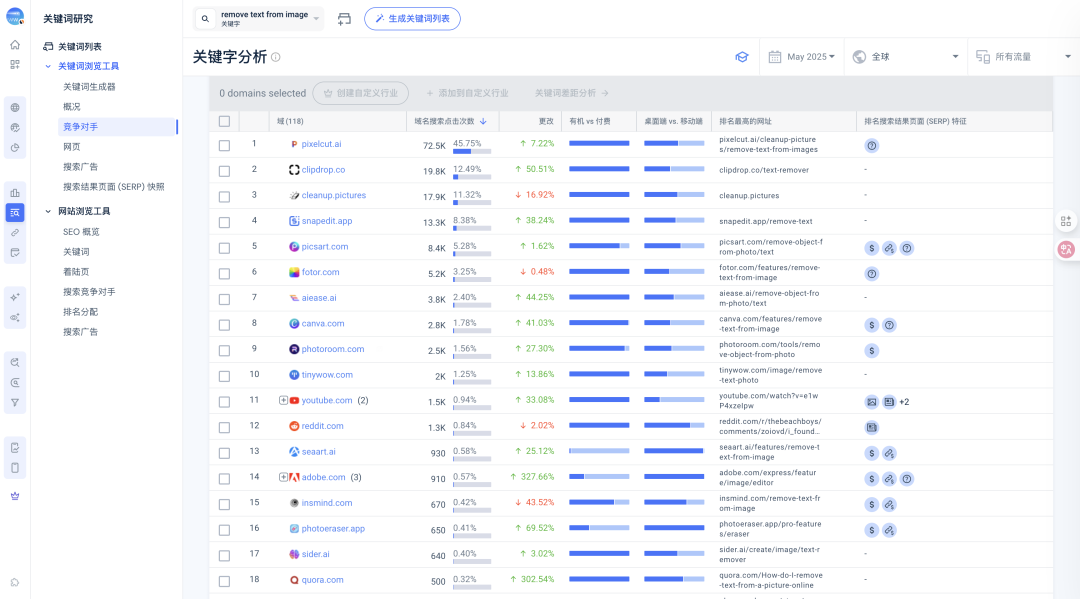Click the grid widget icon on right edge

point(1066,221)
